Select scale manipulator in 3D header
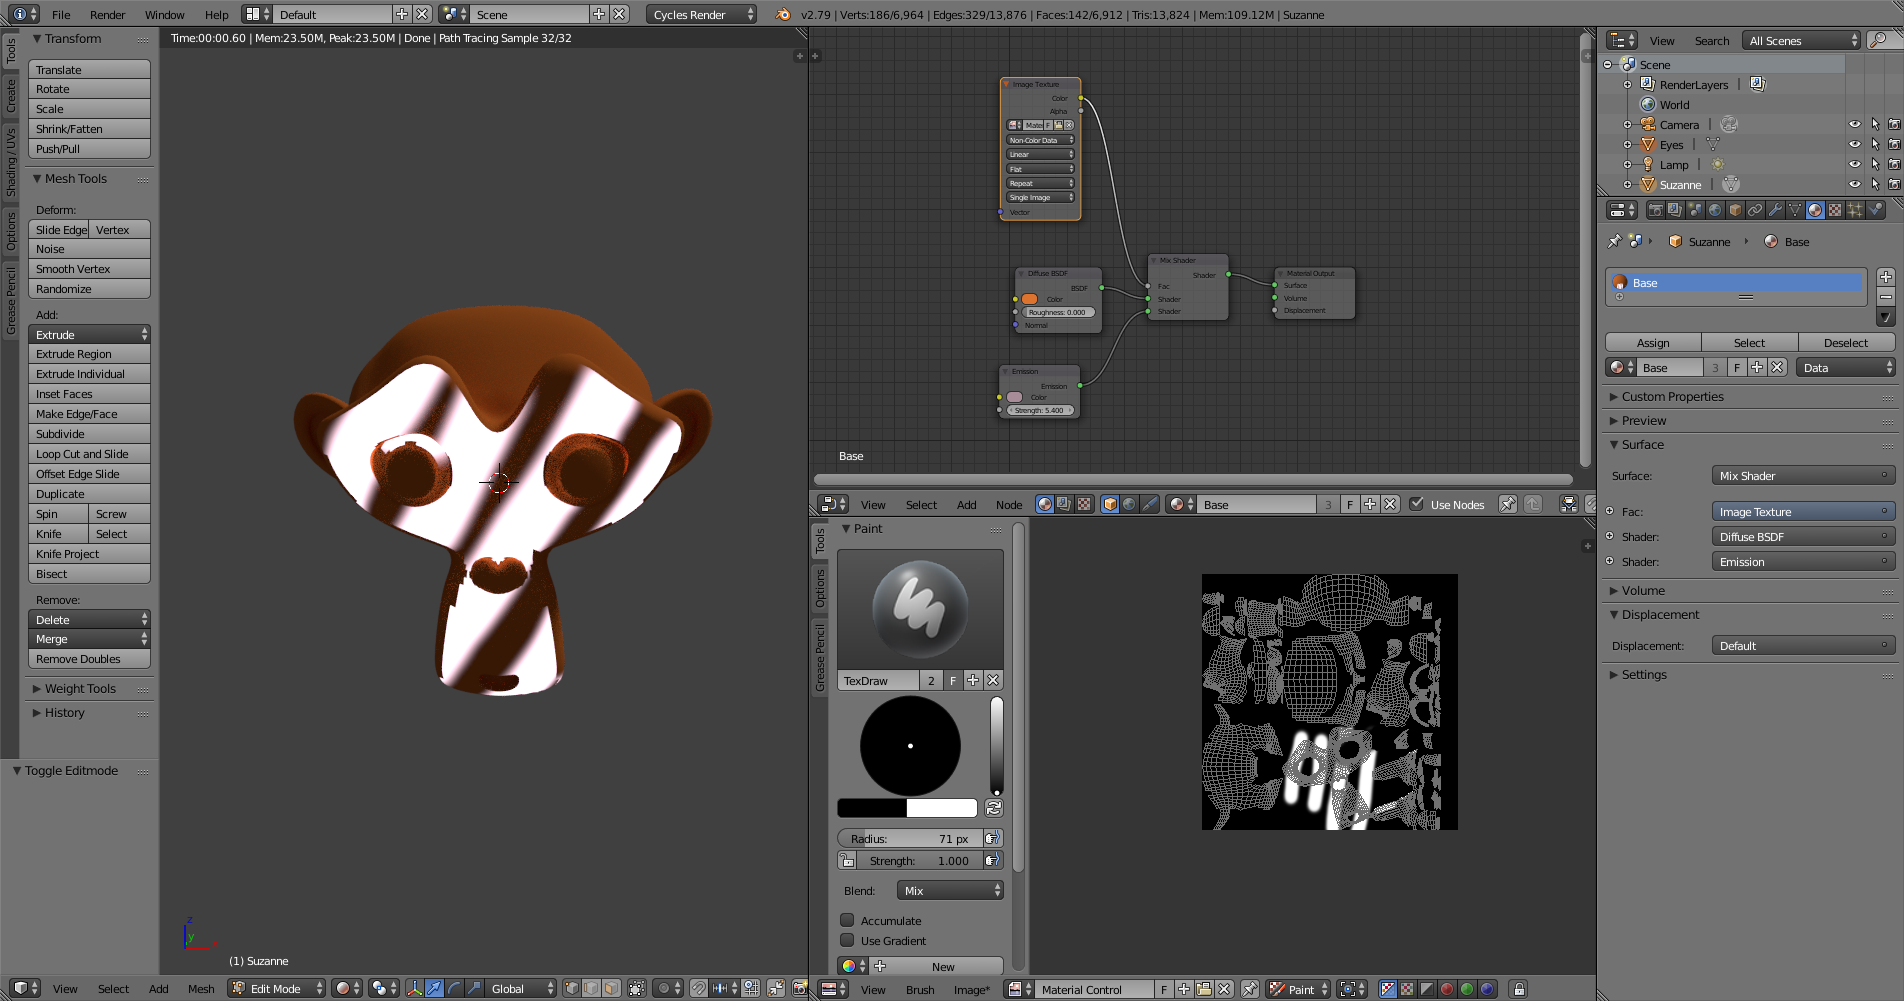This screenshot has width=1904, height=1001. (x=474, y=988)
